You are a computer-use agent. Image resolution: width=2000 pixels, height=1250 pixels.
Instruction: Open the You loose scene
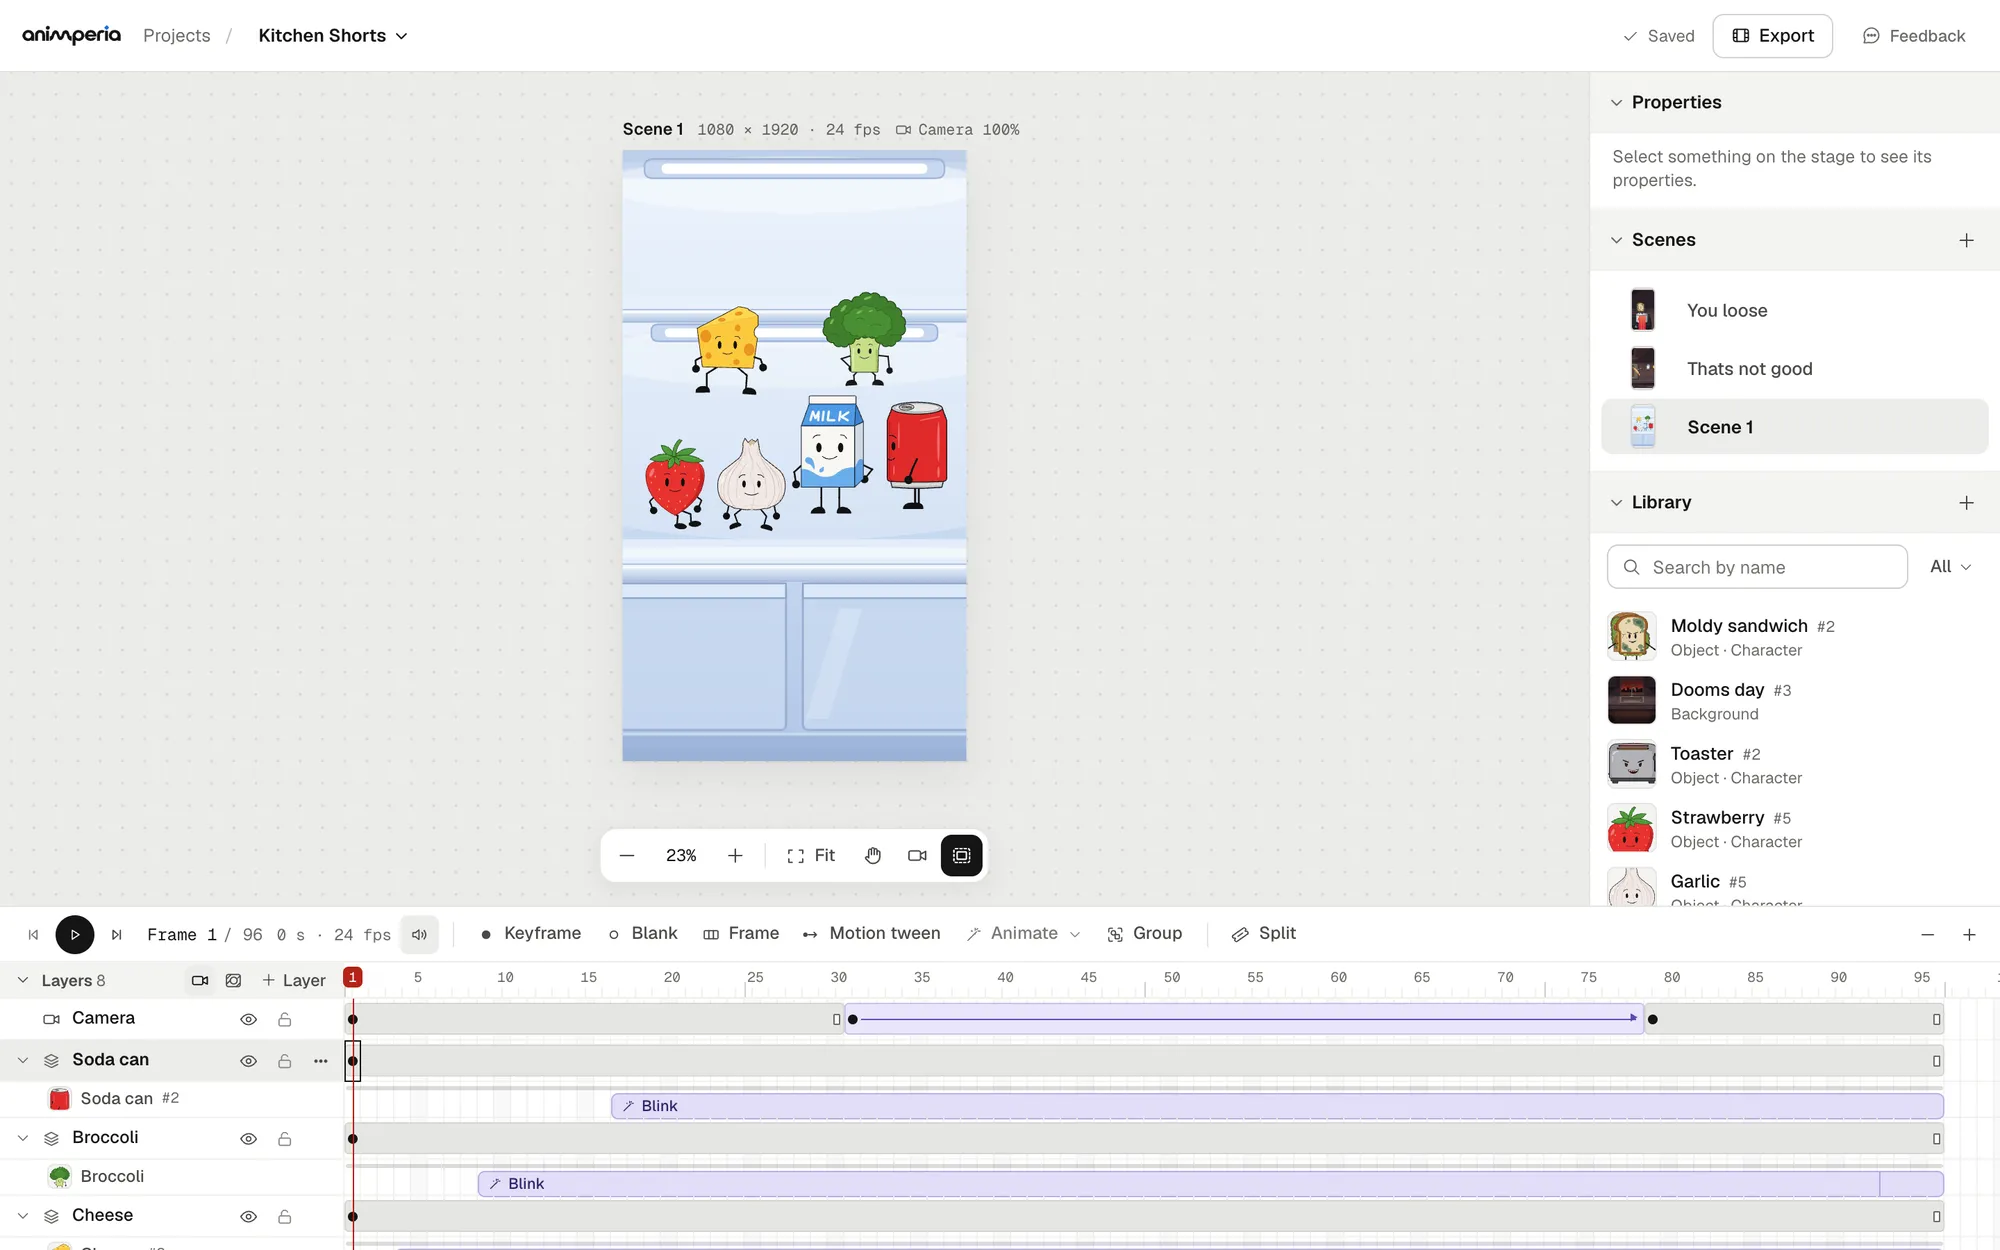pos(1795,311)
